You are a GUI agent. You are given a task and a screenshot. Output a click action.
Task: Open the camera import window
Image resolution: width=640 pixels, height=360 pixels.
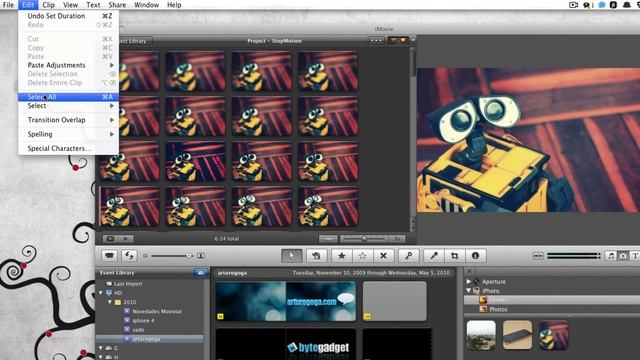(x=109, y=256)
